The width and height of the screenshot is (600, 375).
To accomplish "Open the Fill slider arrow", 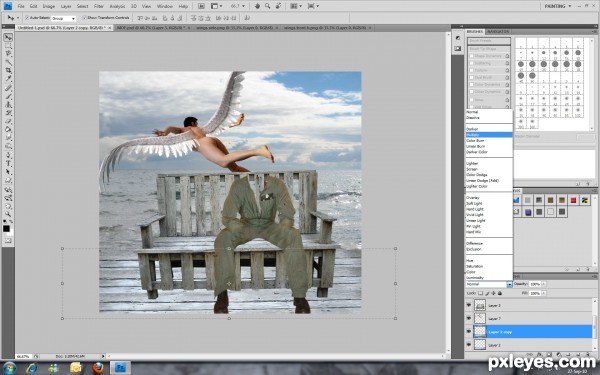I will tap(544, 293).
